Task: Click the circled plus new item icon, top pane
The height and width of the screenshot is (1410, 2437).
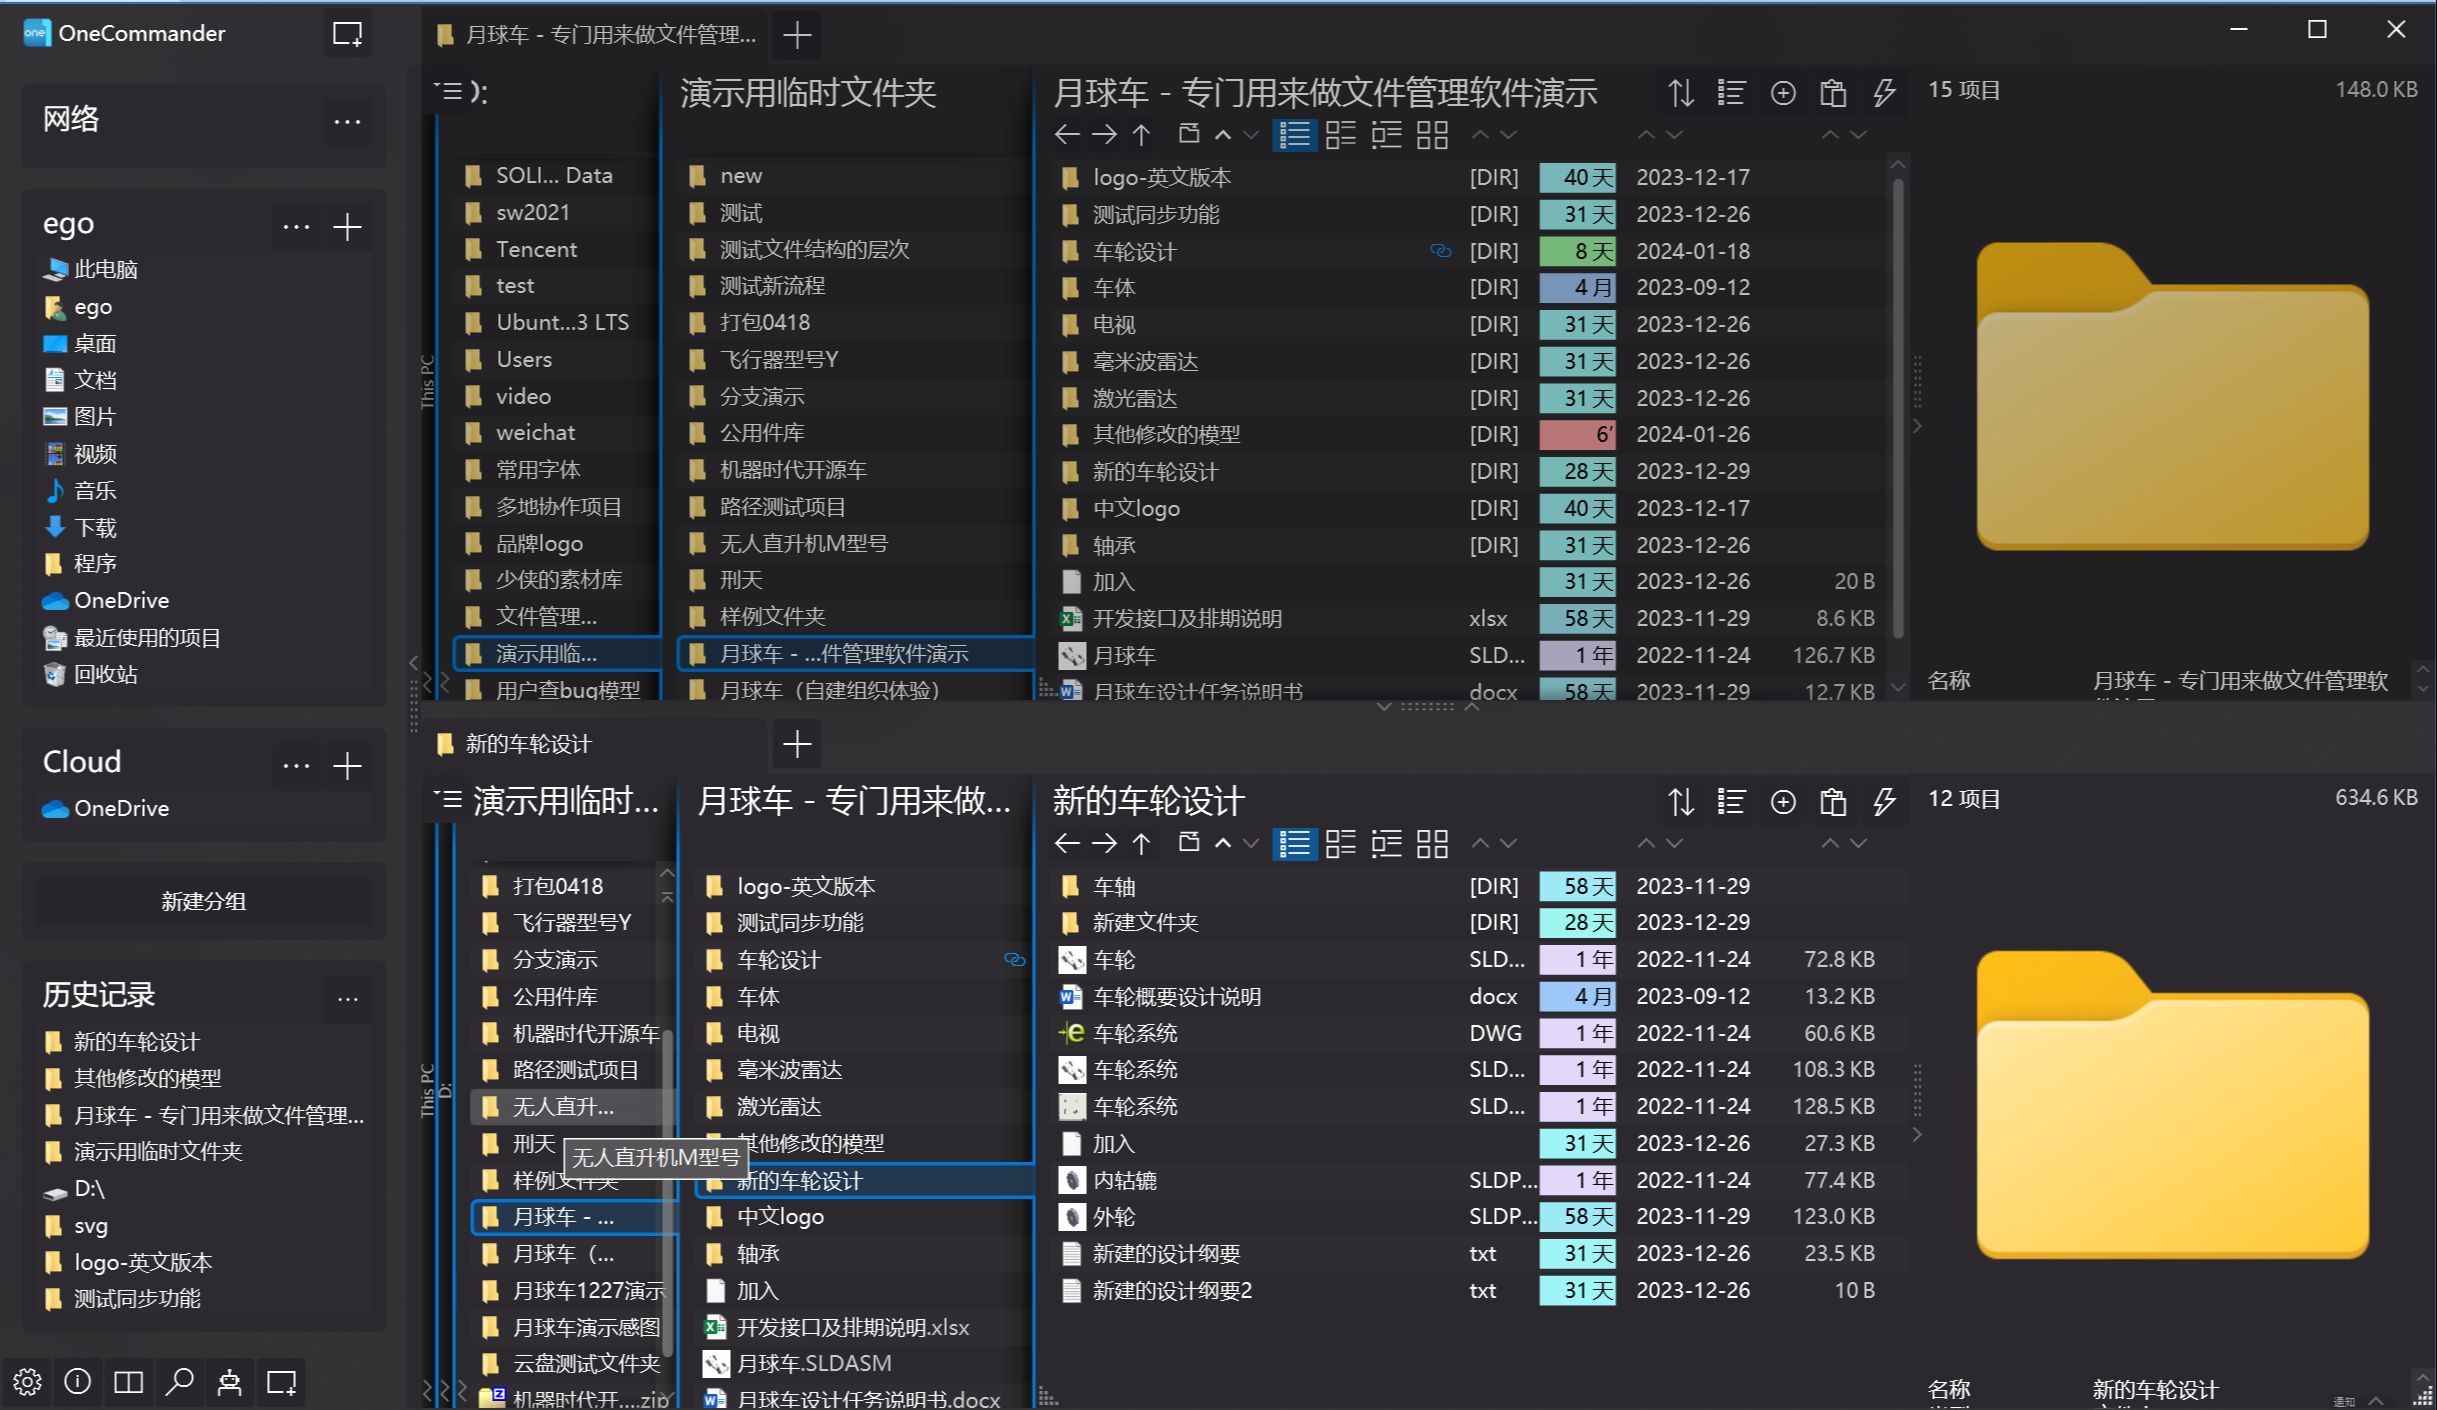Action: tap(1782, 93)
